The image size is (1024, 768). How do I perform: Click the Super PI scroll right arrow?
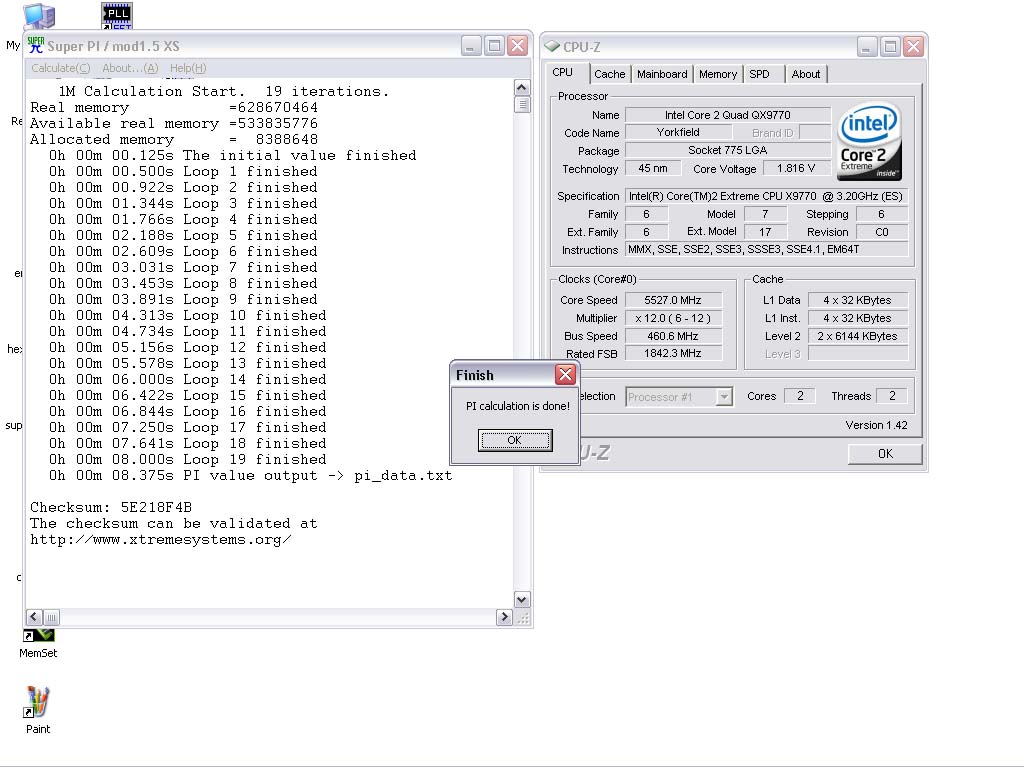click(x=504, y=617)
